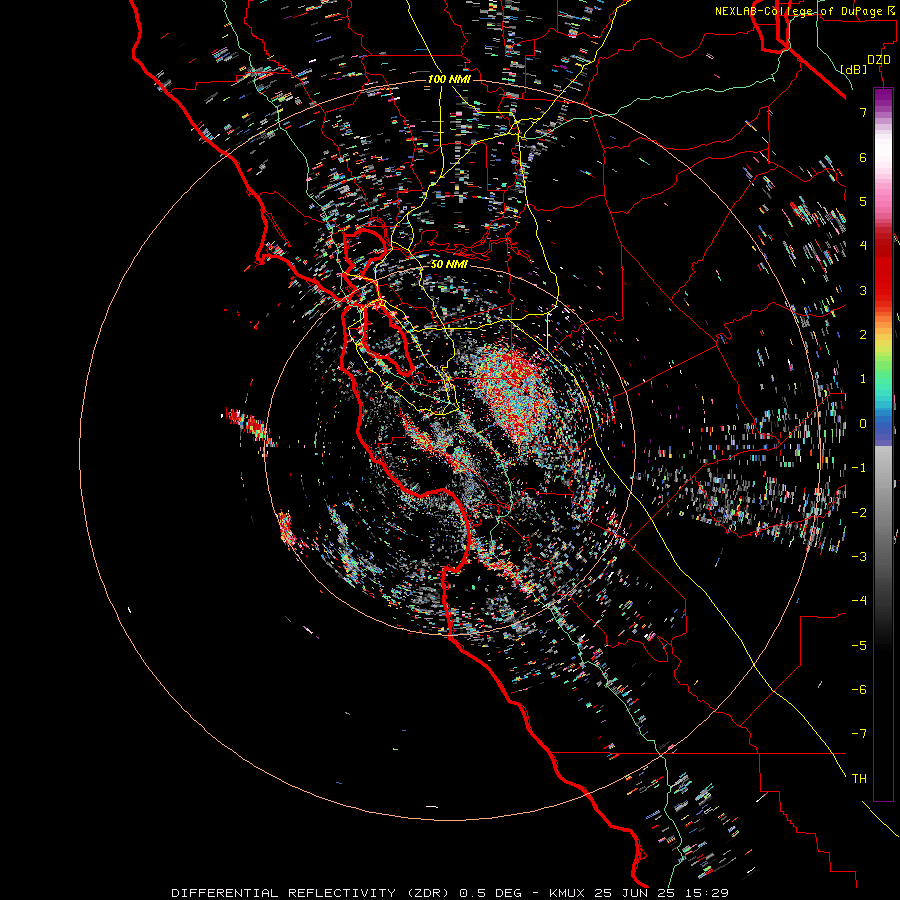This screenshot has height=900, width=900.
Task: Select the "2" value on the scale
Action: [x=863, y=335]
